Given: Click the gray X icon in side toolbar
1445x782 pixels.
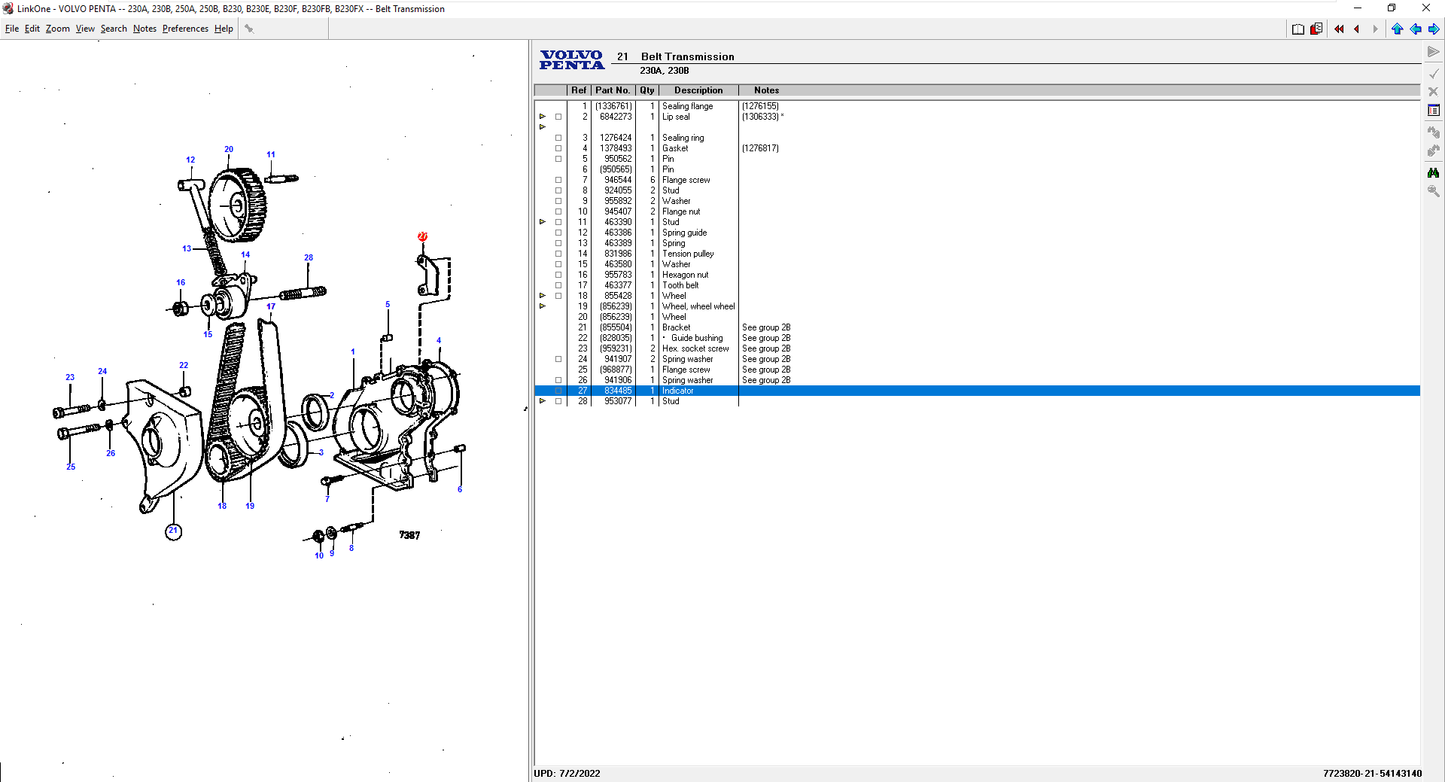Looking at the screenshot, I should (x=1433, y=91).
